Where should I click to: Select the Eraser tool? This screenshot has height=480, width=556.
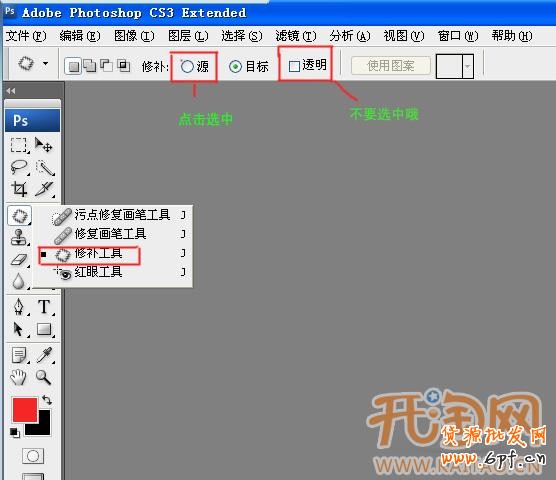point(19,259)
